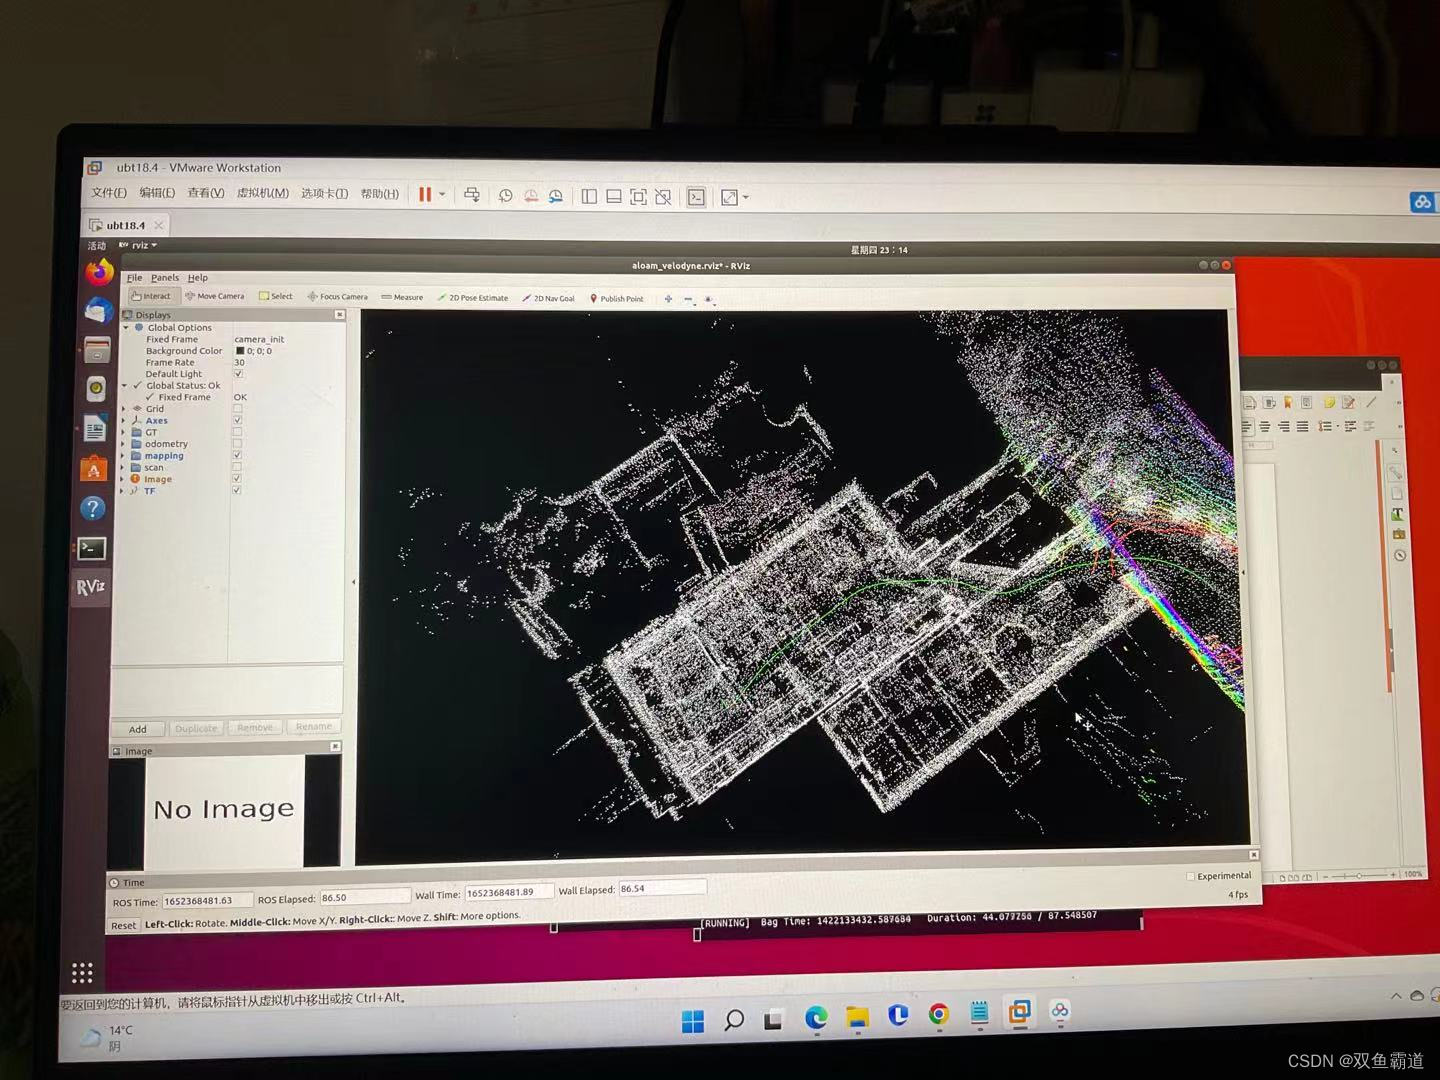The width and height of the screenshot is (1440, 1080).
Task: Open the Show Applications grid
Action: [83, 972]
